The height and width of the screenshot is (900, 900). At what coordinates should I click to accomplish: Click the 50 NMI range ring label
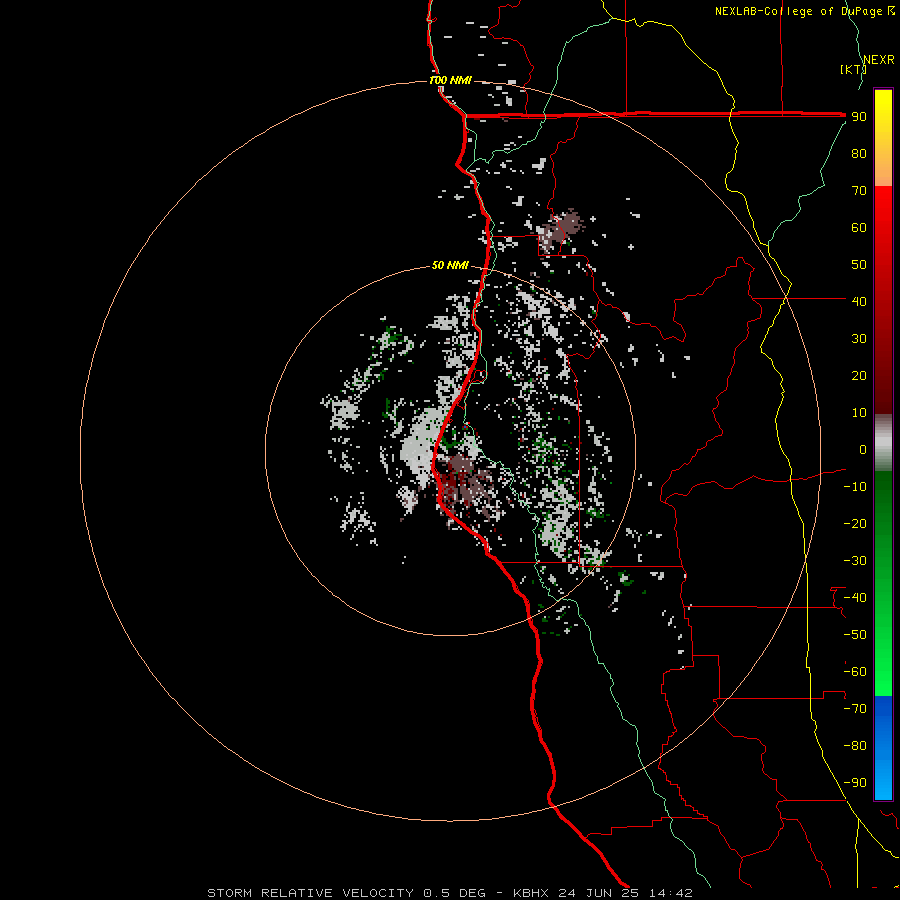[x=451, y=265]
